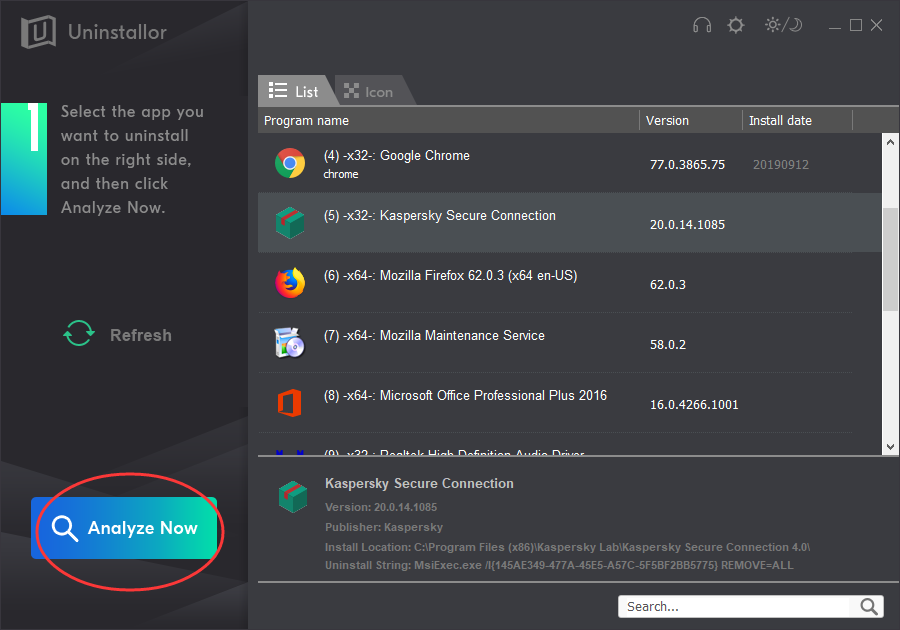
Task: Click the install date 20190912 cell
Action: point(781,165)
